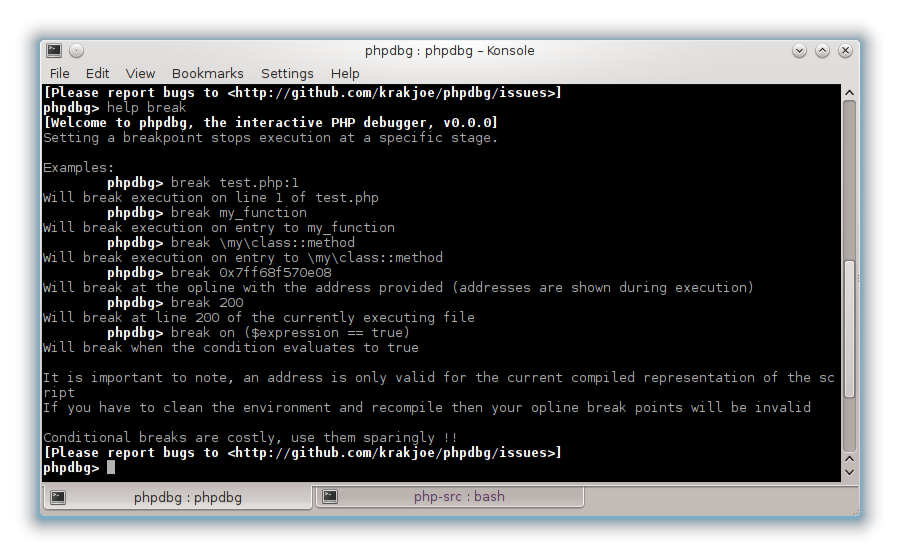Click the terminal icon on php-src tab
Screen dimensions: 900x556
point(330,497)
